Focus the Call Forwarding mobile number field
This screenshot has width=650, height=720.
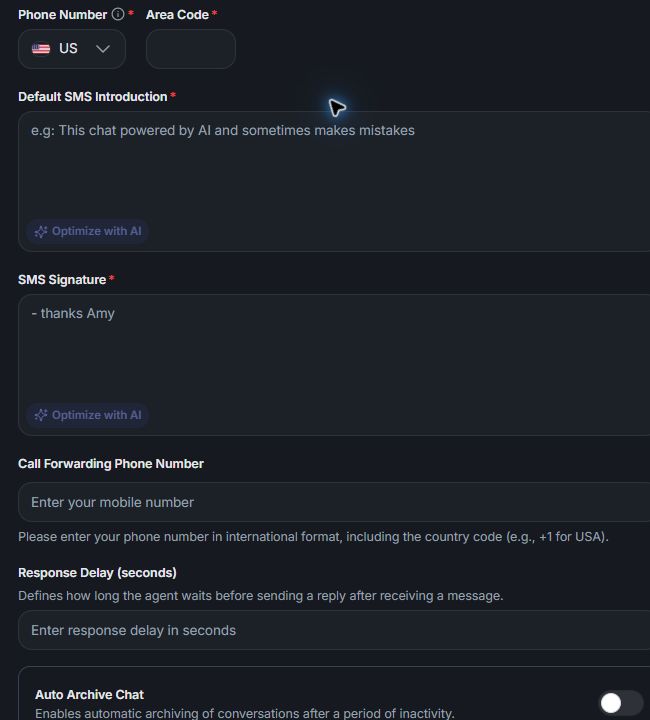pos(334,502)
